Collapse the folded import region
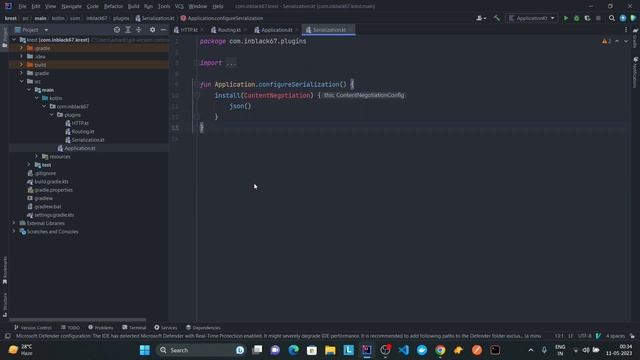 [196, 63]
